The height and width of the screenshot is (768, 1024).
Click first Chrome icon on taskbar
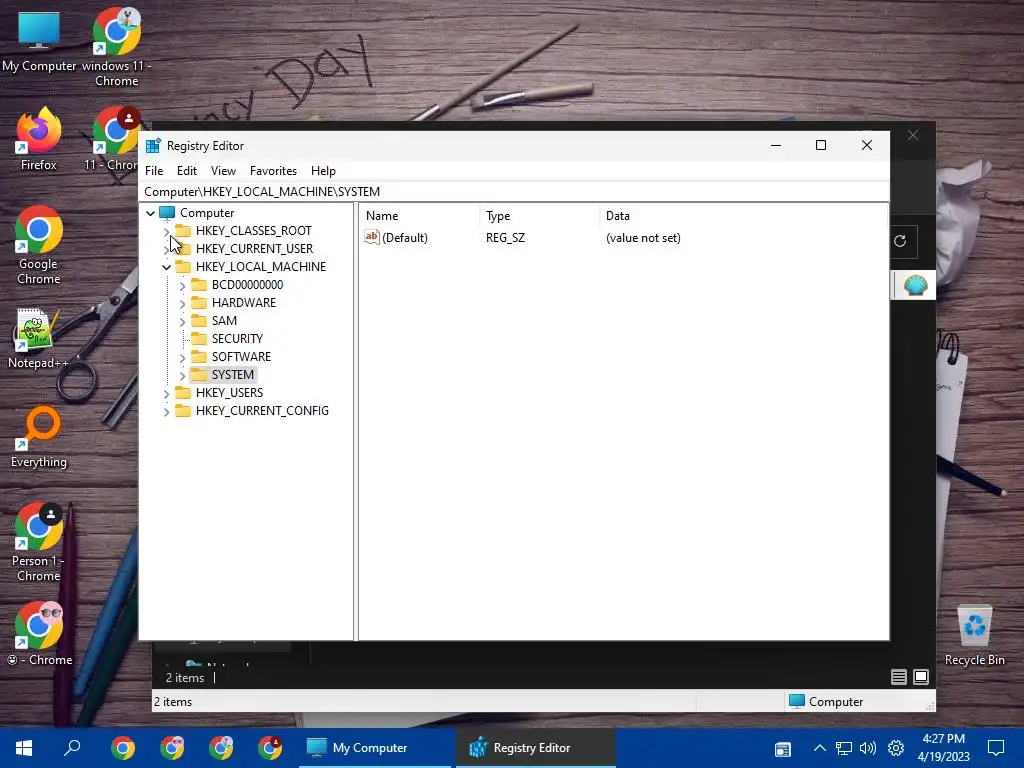[x=123, y=748]
